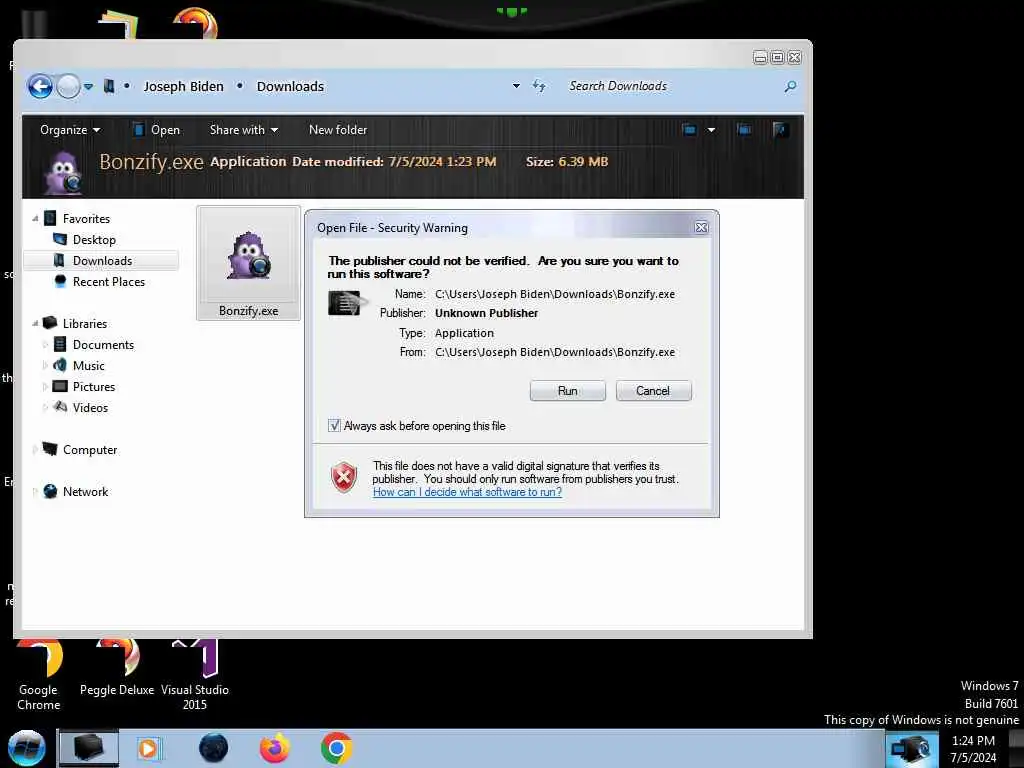Select Desktop under Favorites
The width and height of the screenshot is (1024, 768).
click(94, 240)
